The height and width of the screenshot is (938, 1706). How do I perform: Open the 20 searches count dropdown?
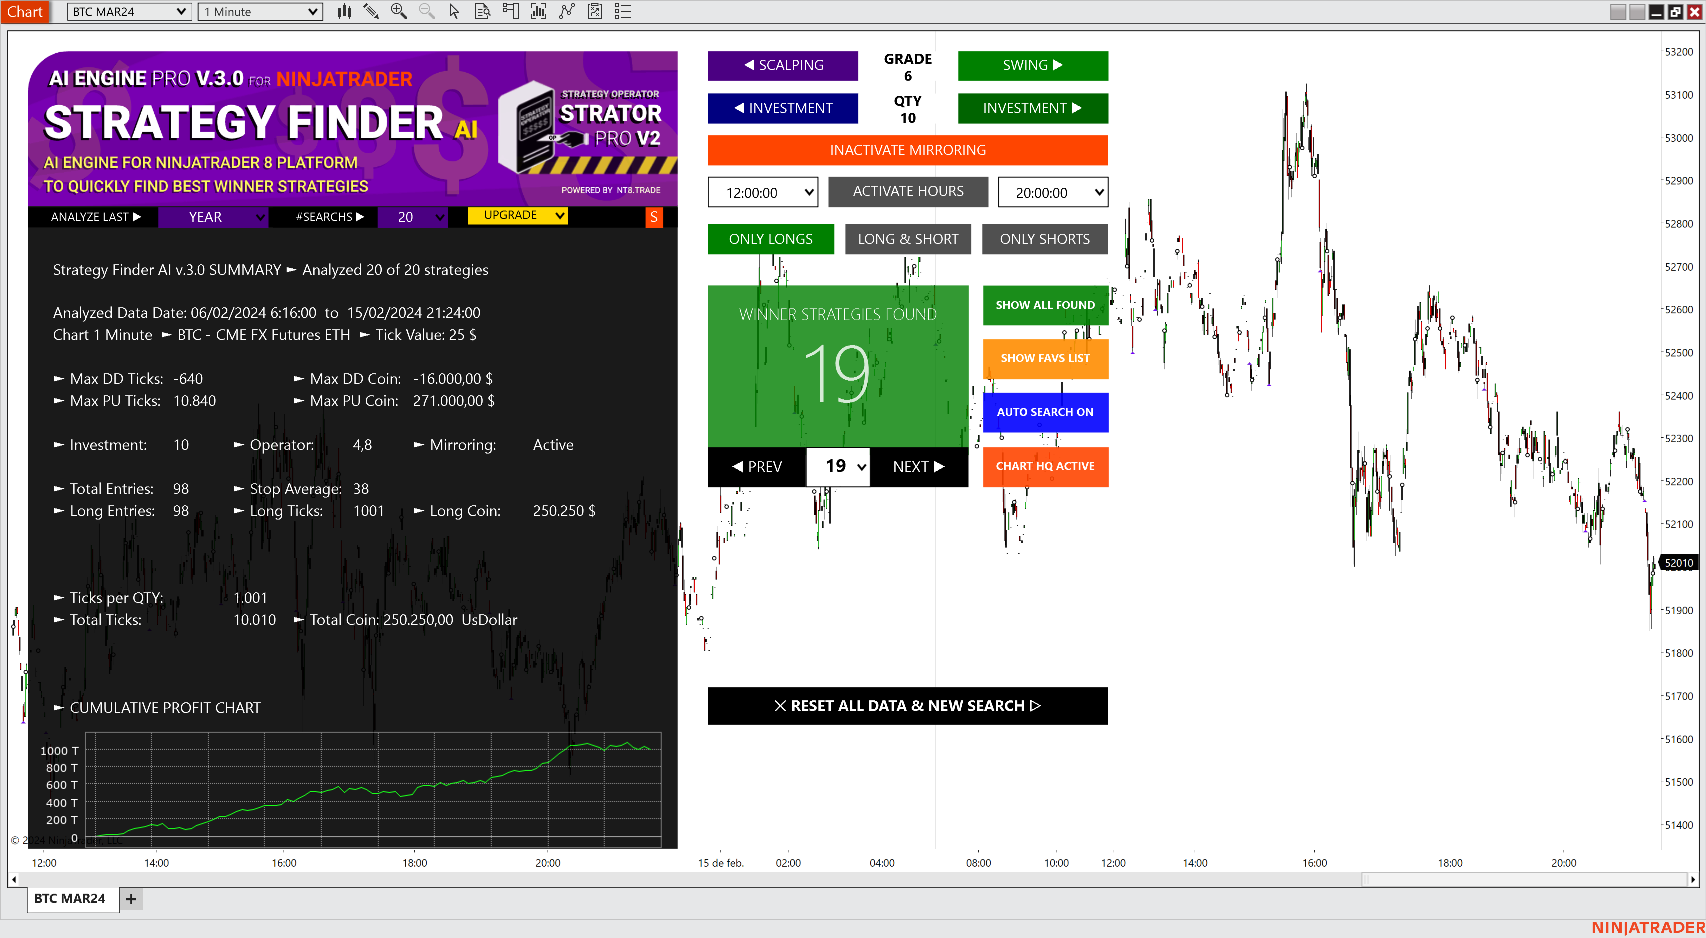[413, 217]
